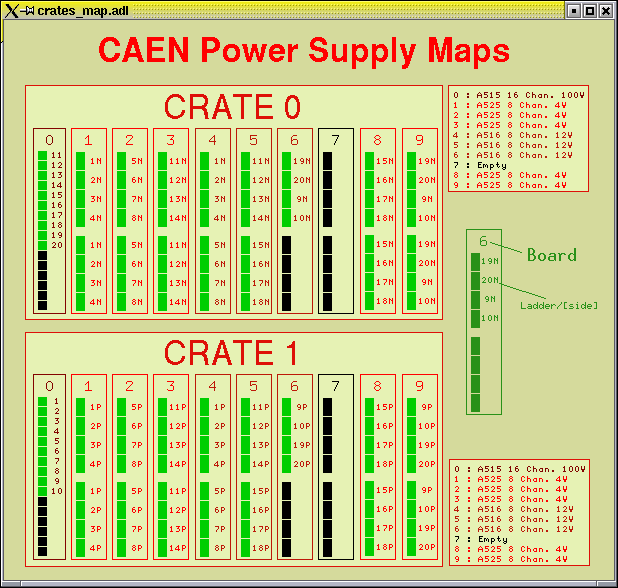Click 10P label in Crate 1 board 6
Image resolution: width=618 pixels, height=588 pixels.
coord(302,426)
